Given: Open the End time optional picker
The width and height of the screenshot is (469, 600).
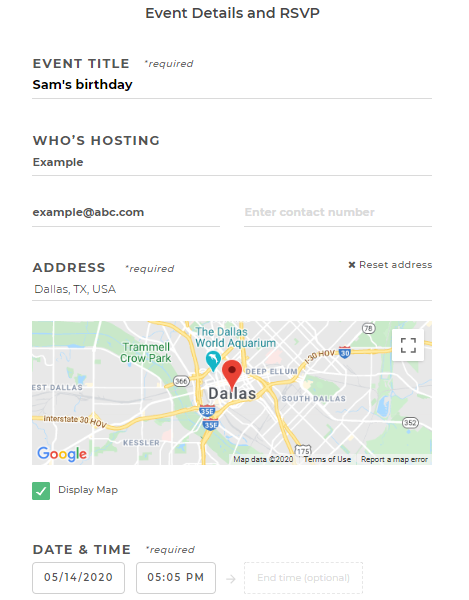Looking at the screenshot, I should coord(303,577).
